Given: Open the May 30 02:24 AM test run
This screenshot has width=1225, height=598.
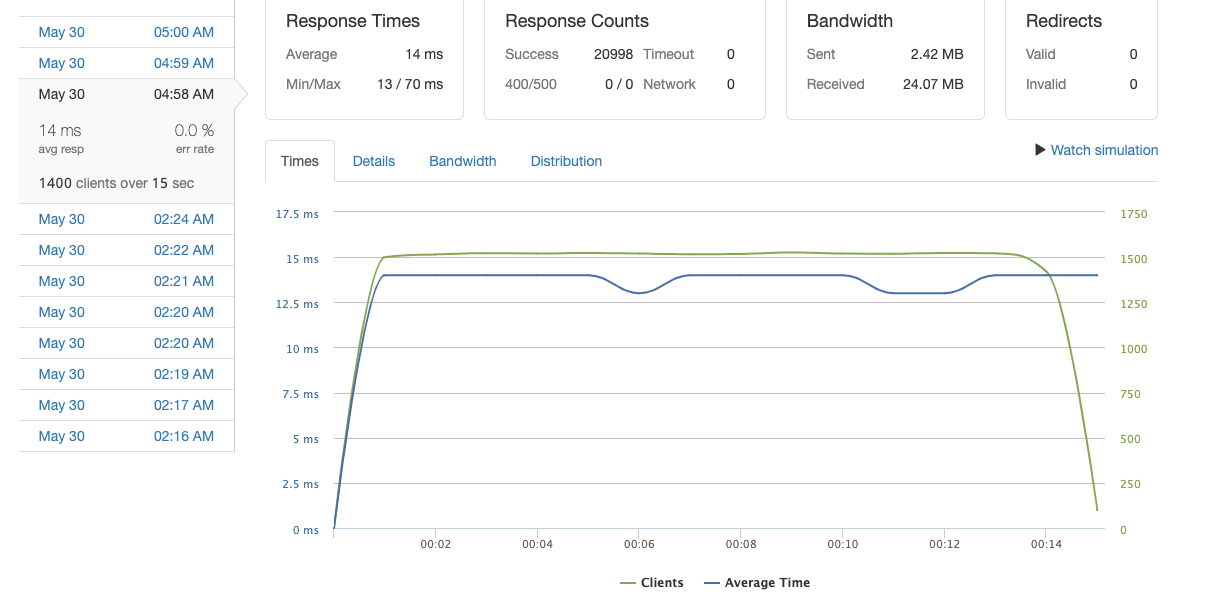Looking at the screenshot, I should [x=126, y=219].
